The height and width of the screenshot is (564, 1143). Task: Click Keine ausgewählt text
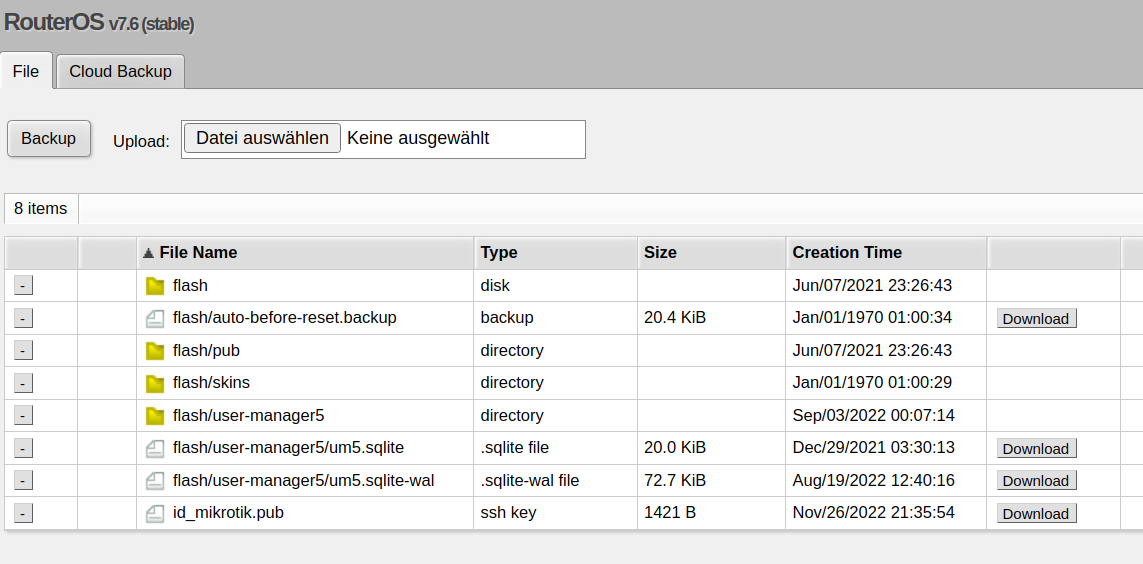coord(418,138)
